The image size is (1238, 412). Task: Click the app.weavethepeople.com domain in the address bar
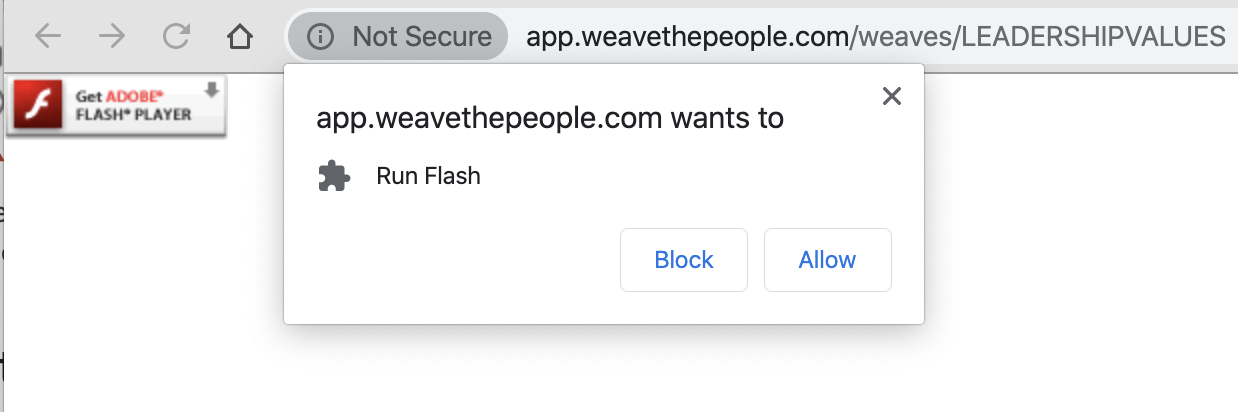point(686,38)
